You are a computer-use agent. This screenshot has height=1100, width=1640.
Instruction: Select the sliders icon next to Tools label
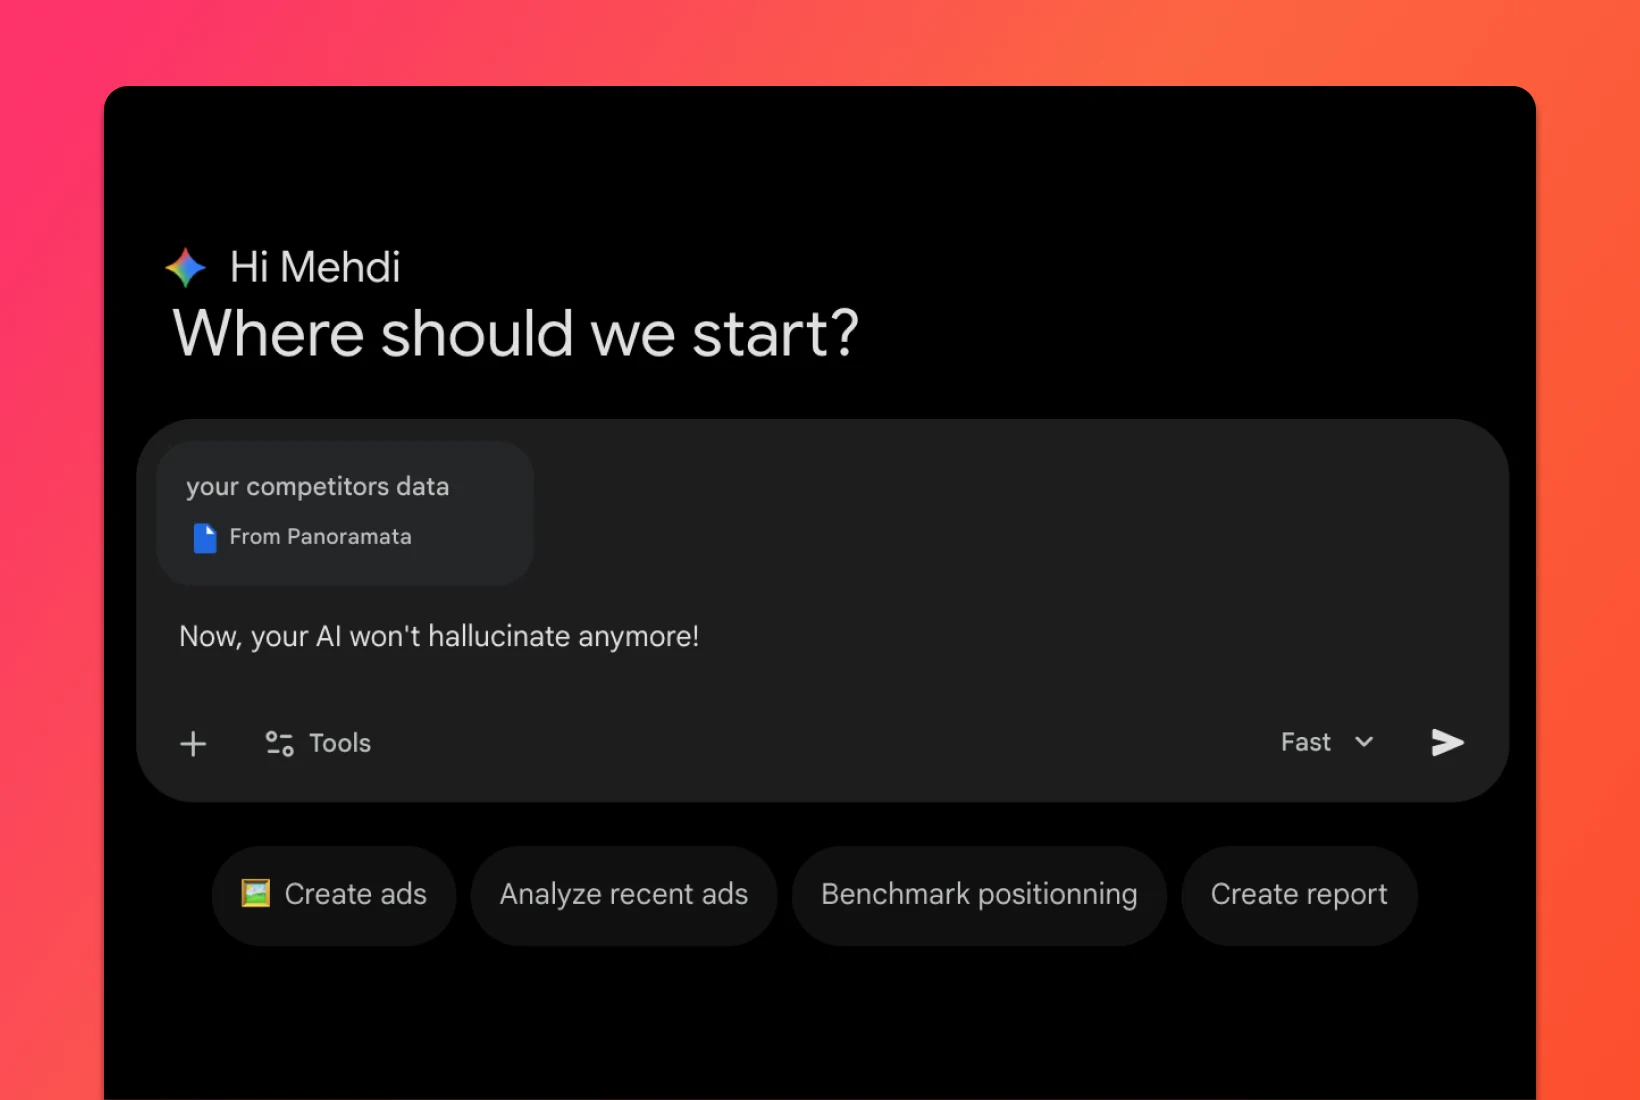coord(277,743)
